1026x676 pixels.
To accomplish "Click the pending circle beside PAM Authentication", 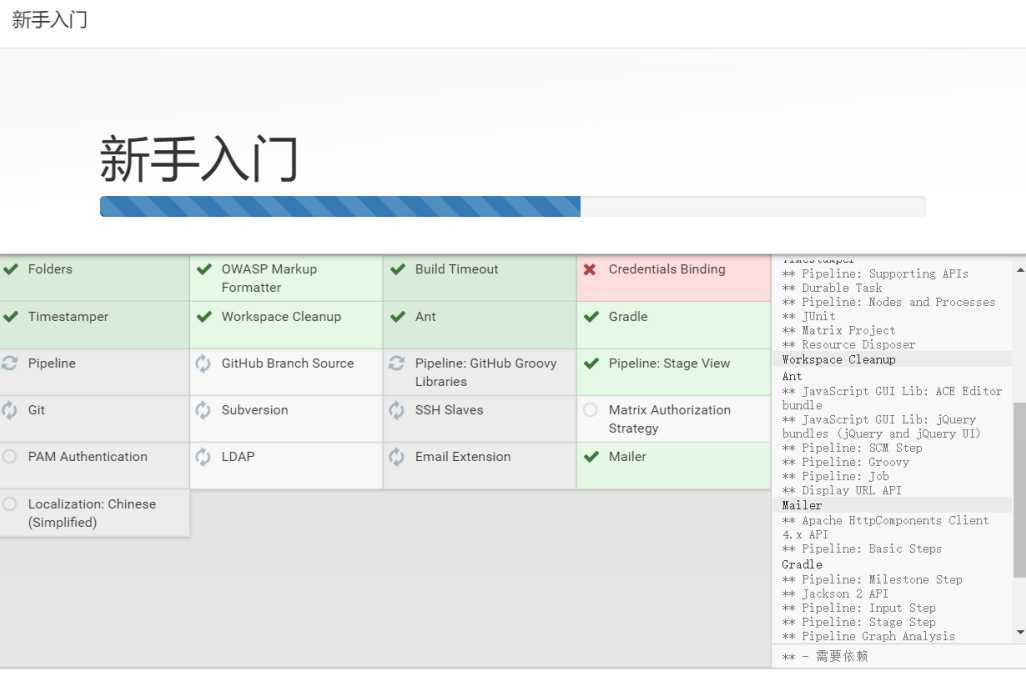I will 9,456.
